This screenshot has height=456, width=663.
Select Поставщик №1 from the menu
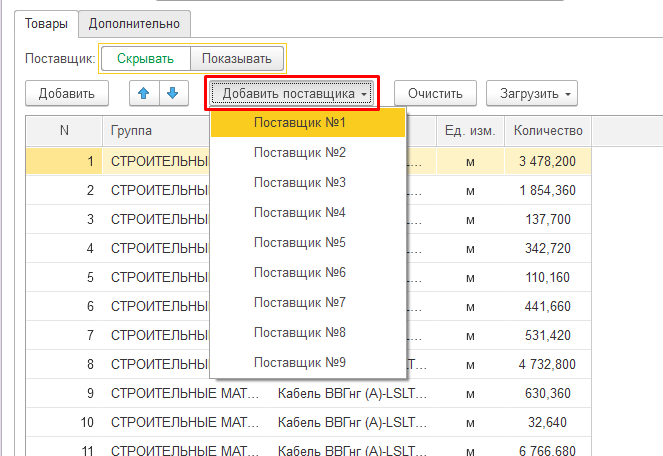299,123
